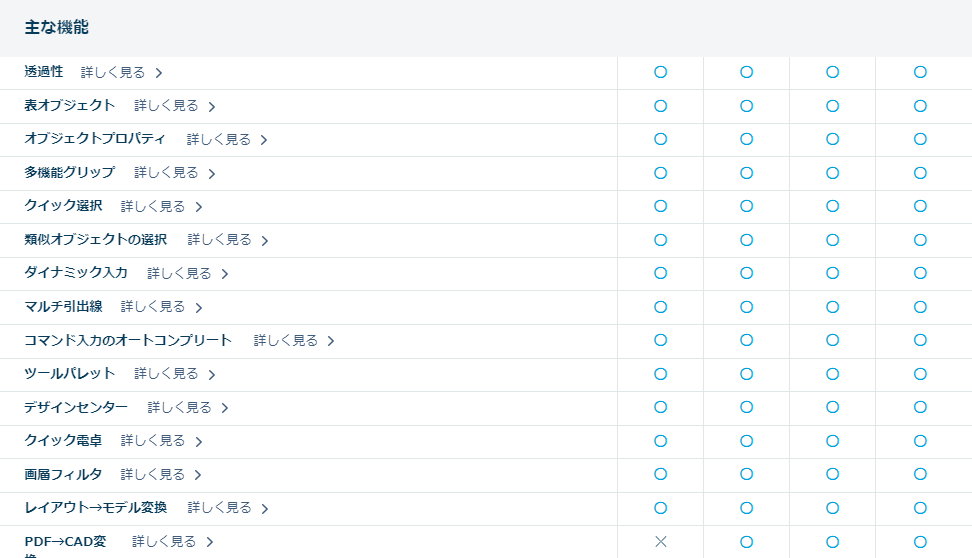Click the デザインセンター feature name
The image size is (972, 558).
coord(76,407)
